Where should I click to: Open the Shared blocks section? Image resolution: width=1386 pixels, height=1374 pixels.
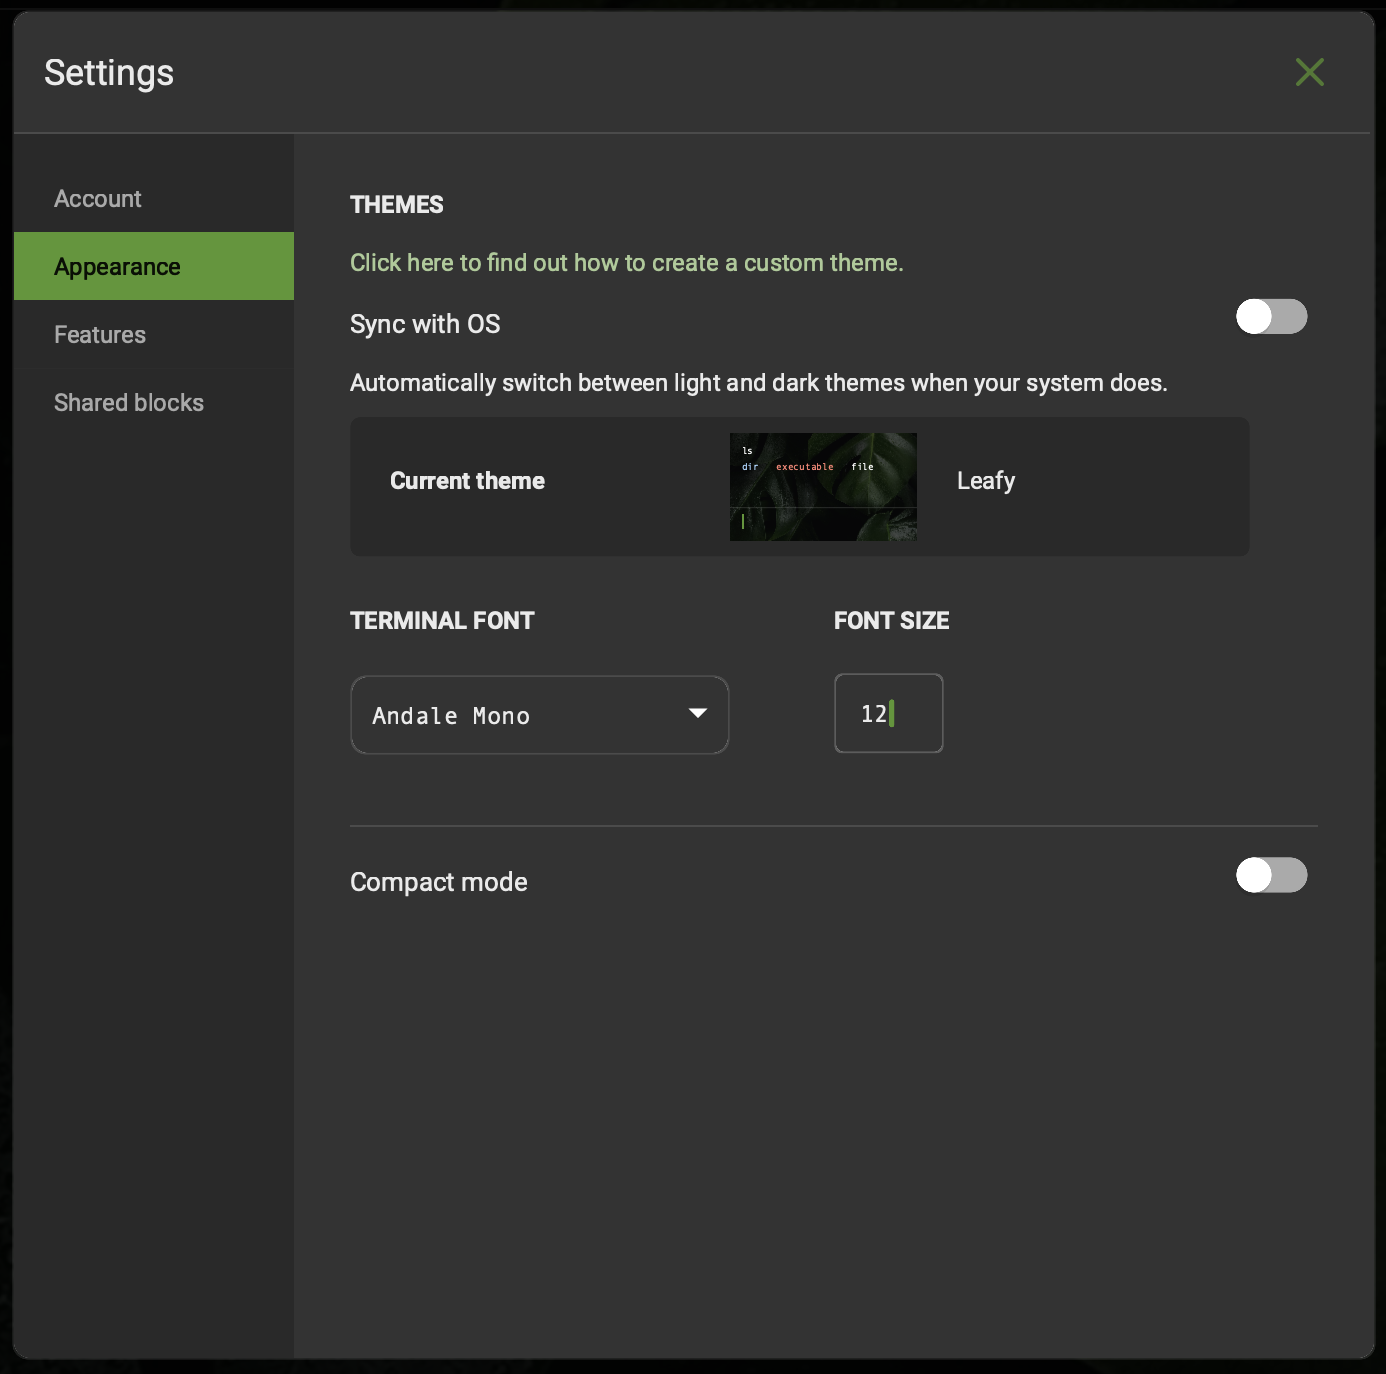click(154, 403)
